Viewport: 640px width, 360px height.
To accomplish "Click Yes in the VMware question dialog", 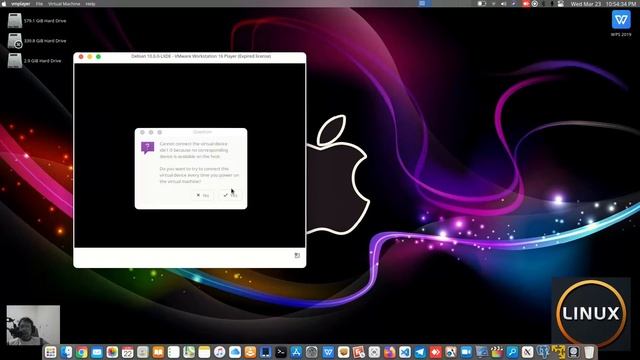I will coord(230,195).
